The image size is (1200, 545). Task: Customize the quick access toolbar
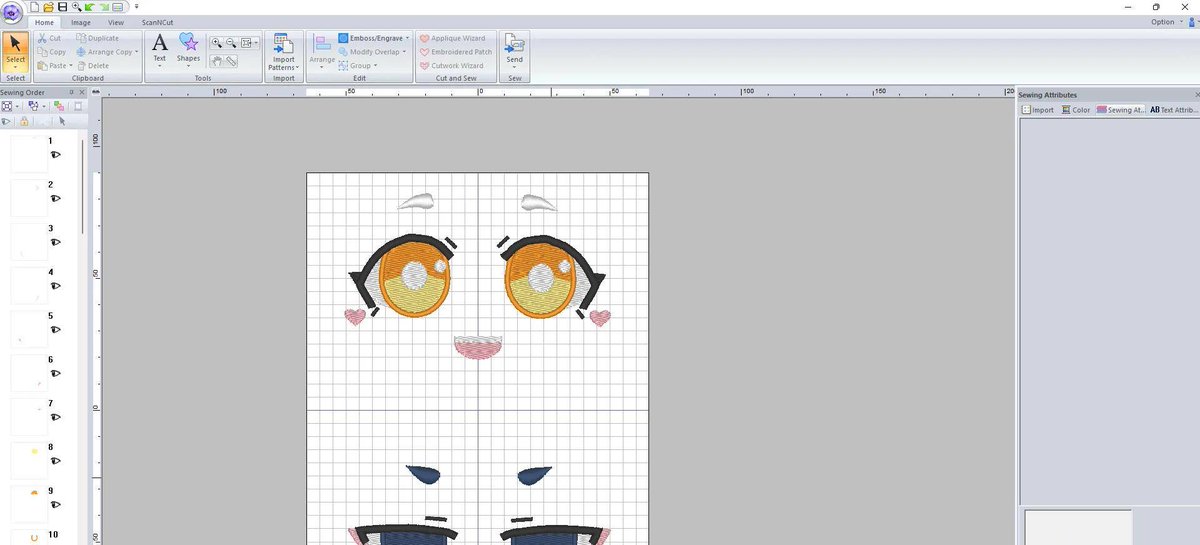click(x=136, y=7)
